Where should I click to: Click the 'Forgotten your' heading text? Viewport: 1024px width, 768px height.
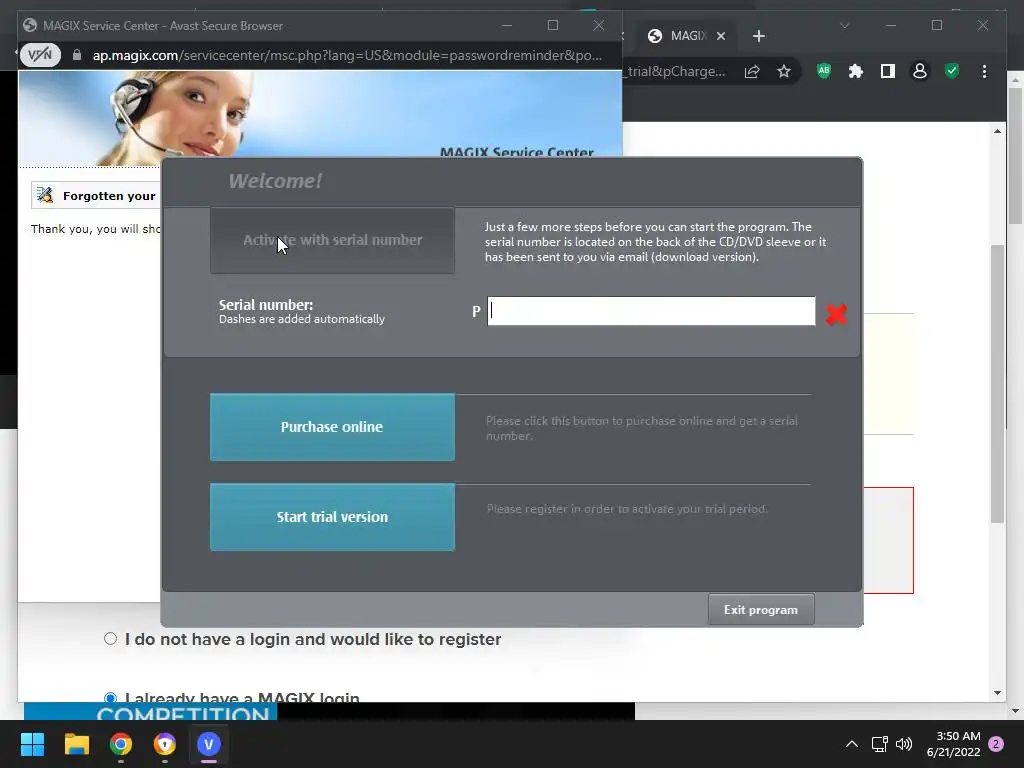pos(109,196)
